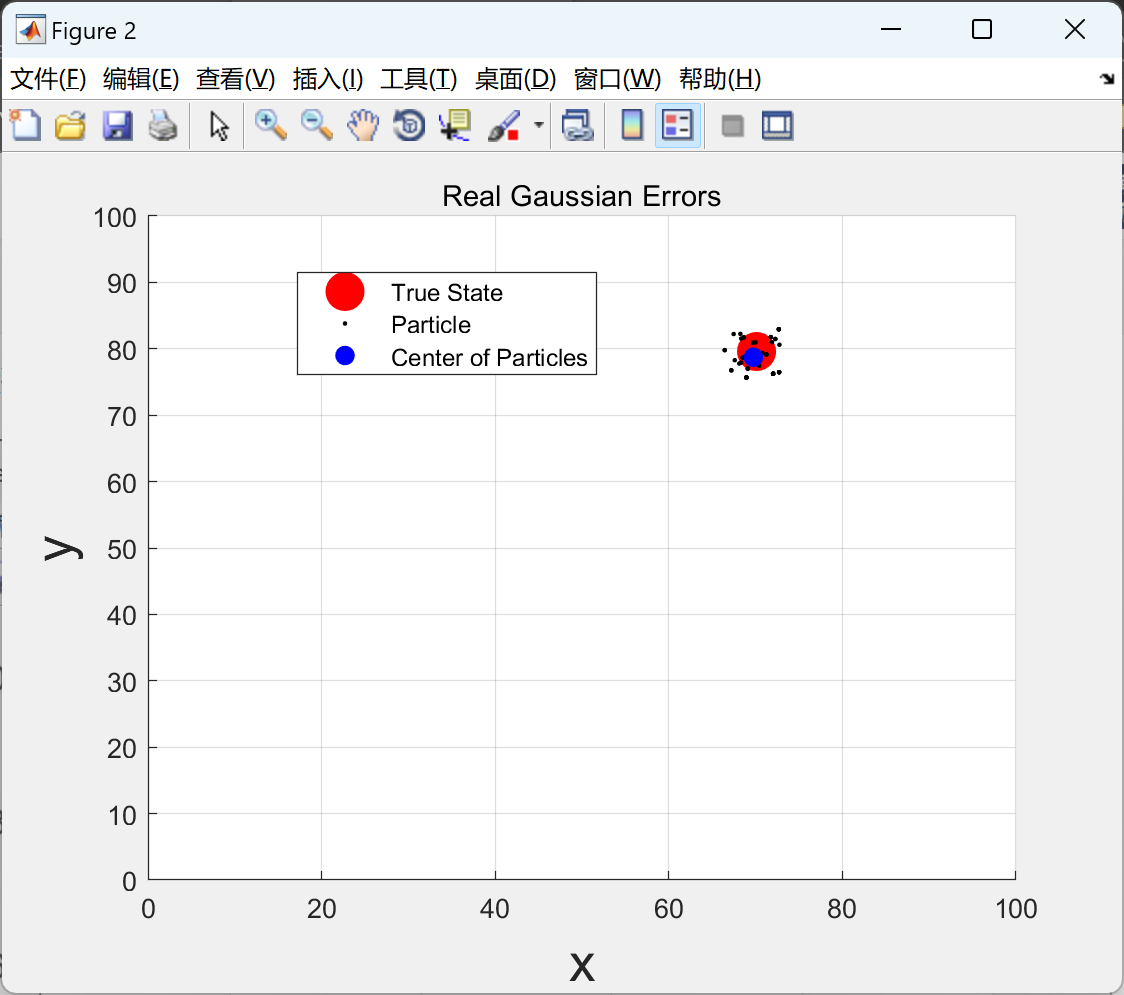Screen dimensions: 1124x995
Task: Select the Brush data tool
Action: click(x=504, y=125)
